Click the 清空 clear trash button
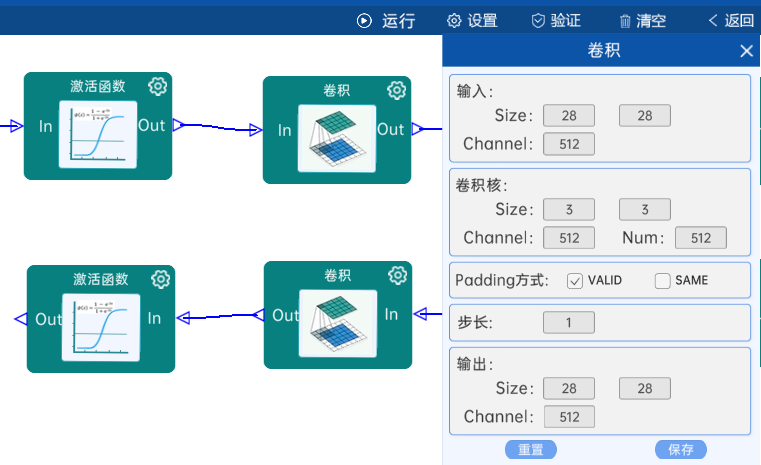The width and height of the screenshot is (761, 465). tap(643, 21)
